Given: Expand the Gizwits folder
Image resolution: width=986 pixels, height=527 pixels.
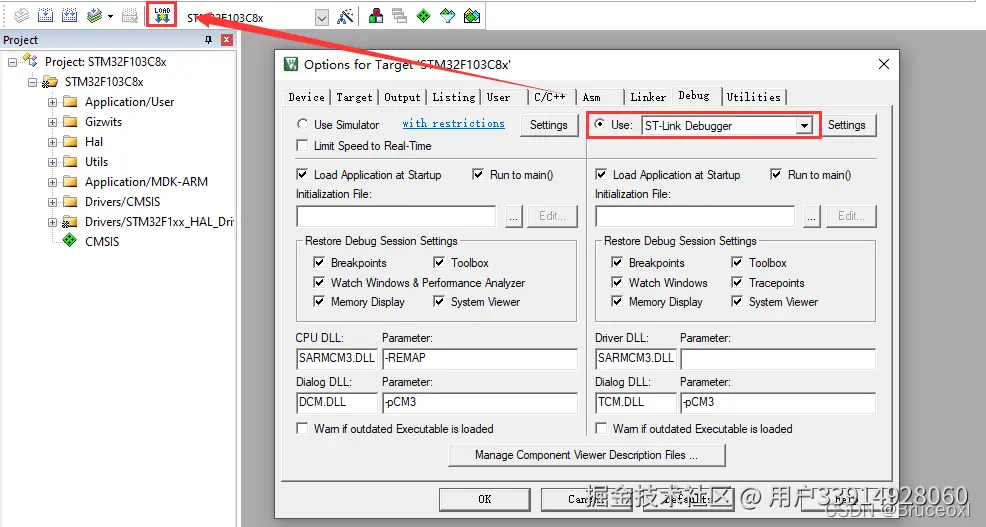Looking at the screenshot, I should click(x=52, y=122).
